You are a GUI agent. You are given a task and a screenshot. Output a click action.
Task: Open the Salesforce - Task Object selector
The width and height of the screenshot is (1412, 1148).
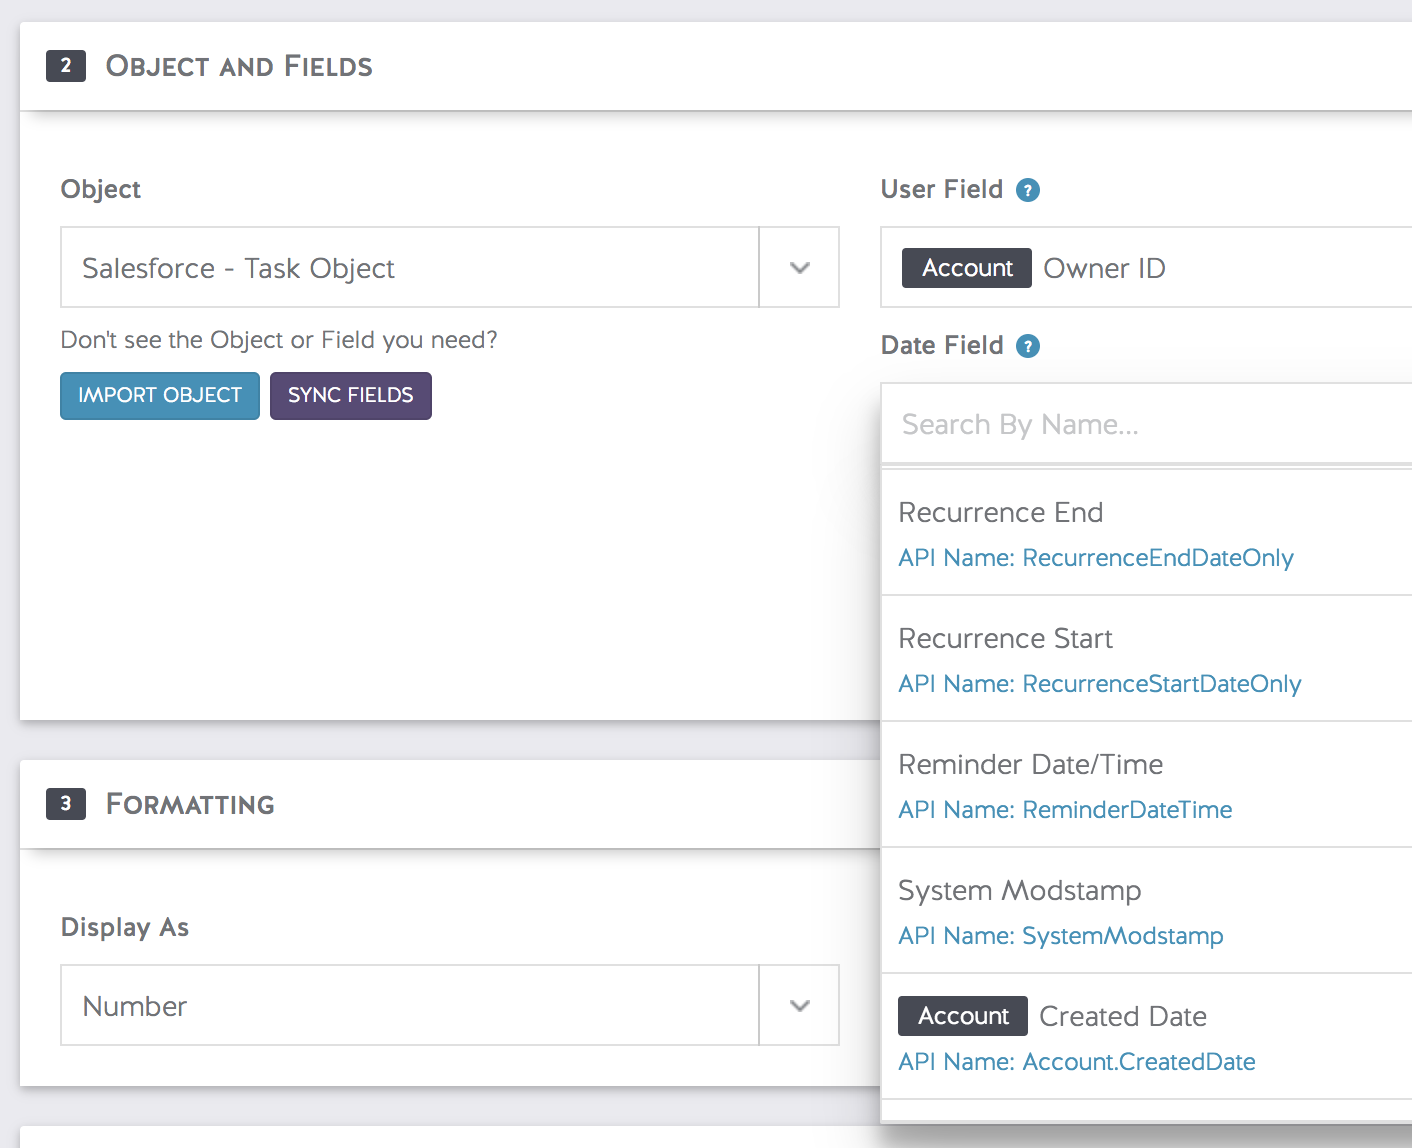click(x=410, y=268)
